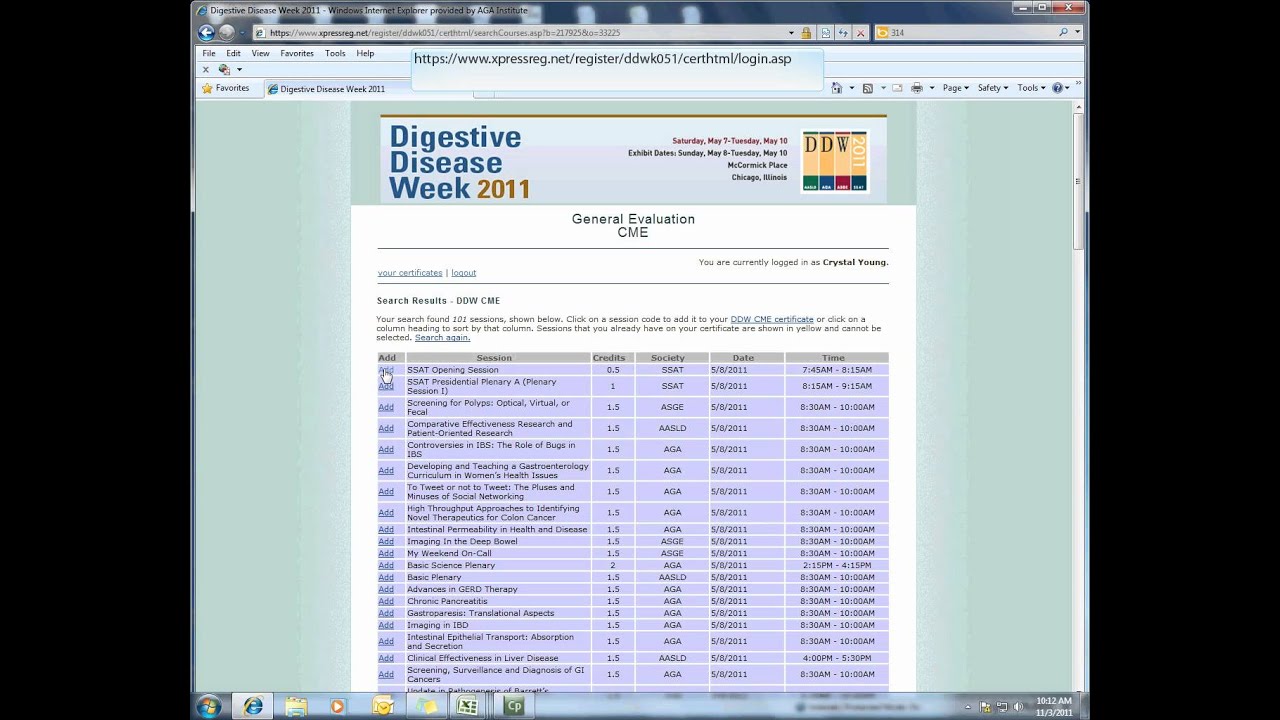
Task: Expand the Page menu dropdown
Action: click(955, 88)
